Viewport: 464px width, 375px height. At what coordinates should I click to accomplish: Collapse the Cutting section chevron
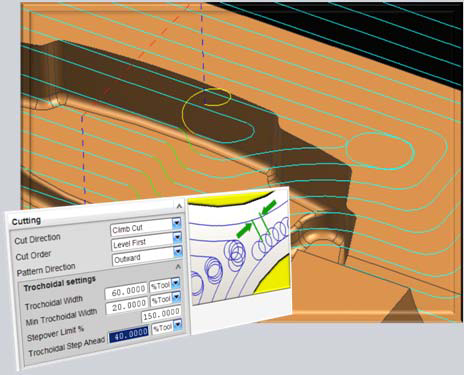[179, 206]
